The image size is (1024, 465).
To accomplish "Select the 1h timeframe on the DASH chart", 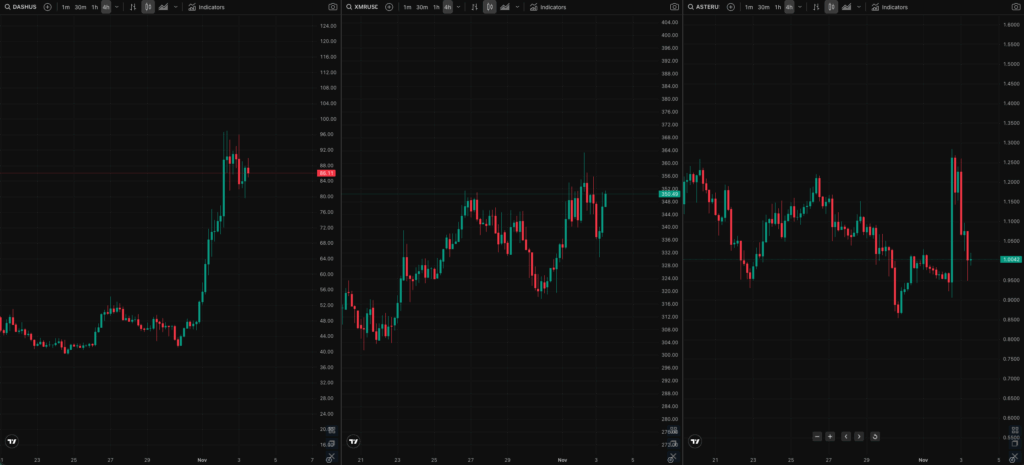I will 95,7.
